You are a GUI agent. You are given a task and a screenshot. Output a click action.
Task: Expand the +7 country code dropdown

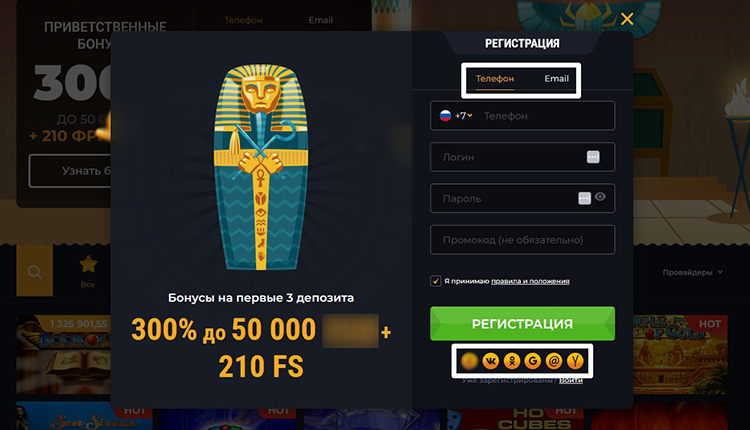pyautogui.click(x=463, y=116)
